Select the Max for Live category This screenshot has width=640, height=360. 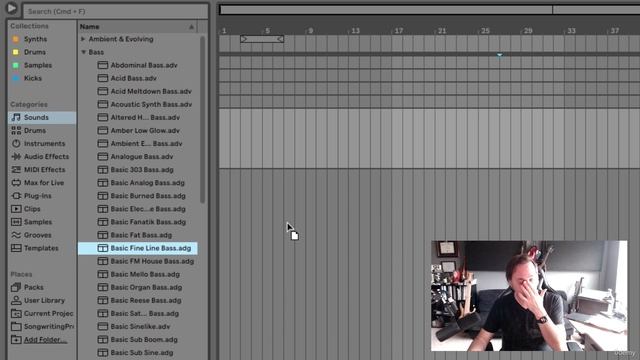pos(44,183)
